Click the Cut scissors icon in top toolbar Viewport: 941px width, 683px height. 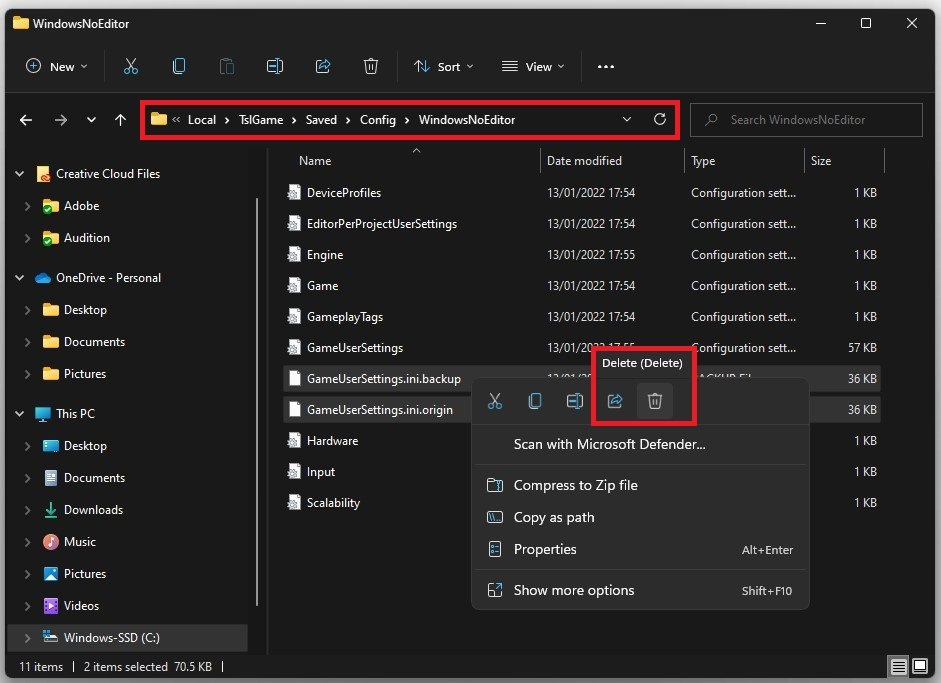coord(130,66)
